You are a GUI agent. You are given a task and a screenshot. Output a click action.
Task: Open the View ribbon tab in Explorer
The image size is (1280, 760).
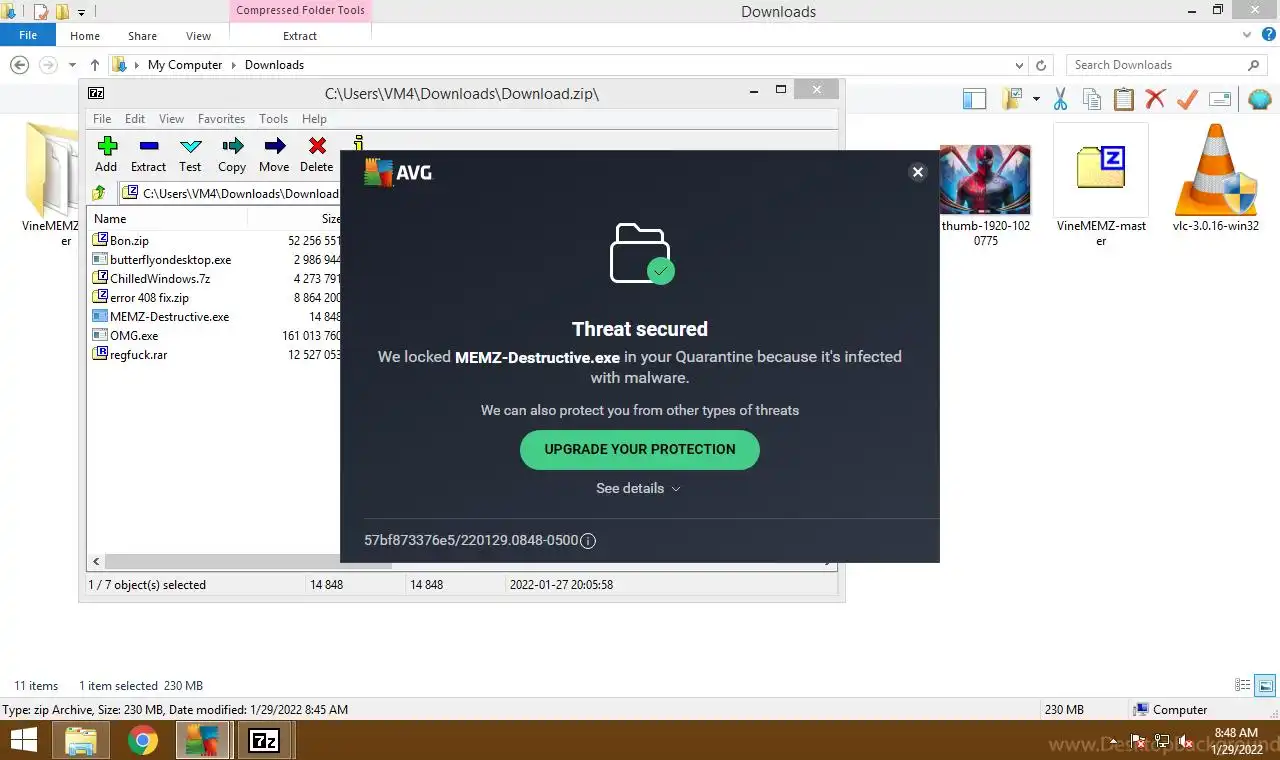[198, 36]
